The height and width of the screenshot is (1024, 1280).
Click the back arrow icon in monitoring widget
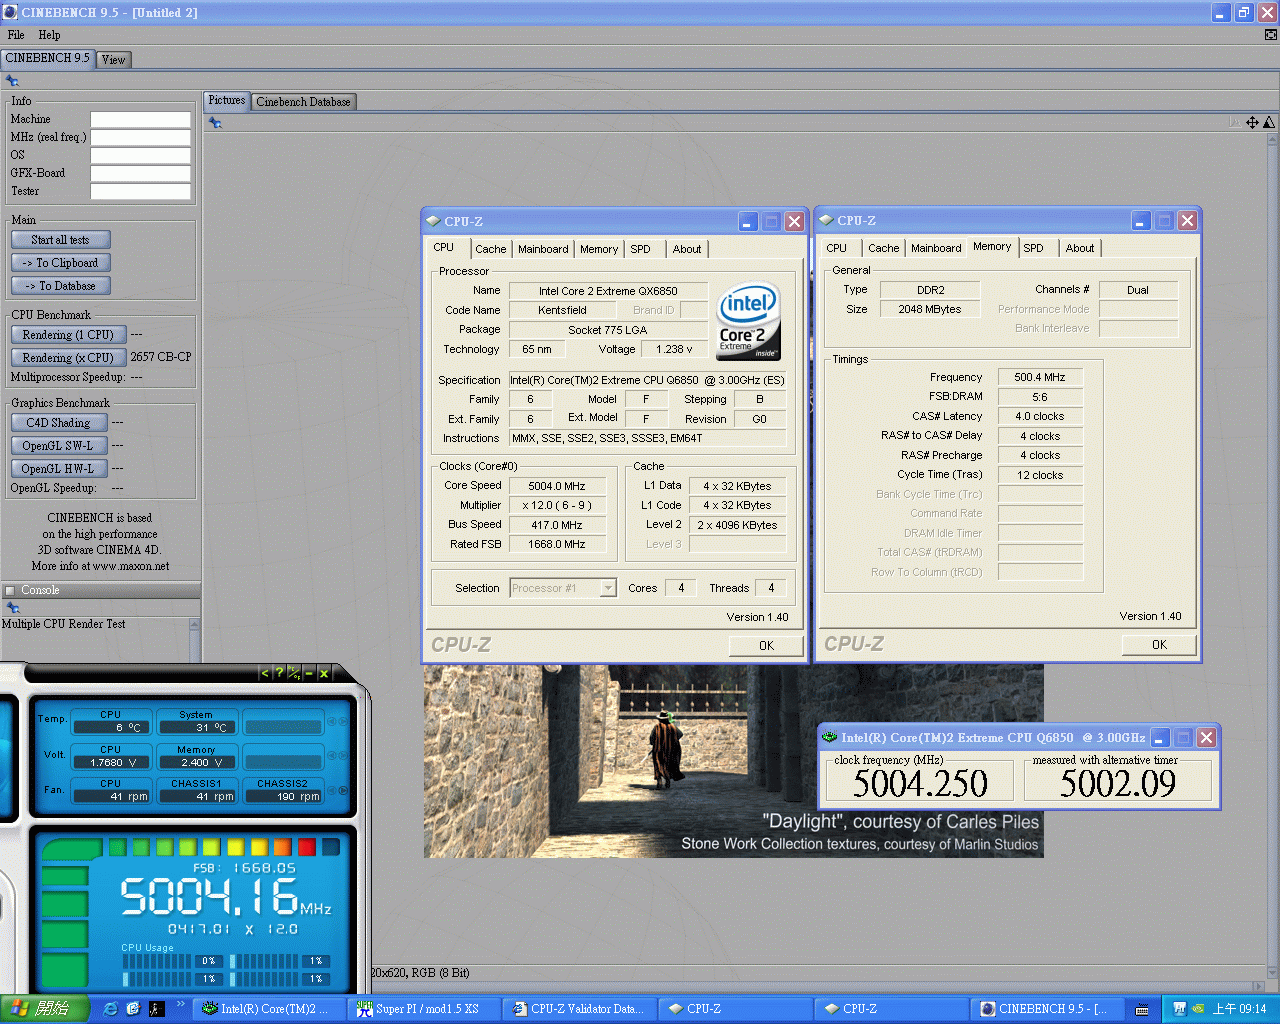point(264,674)
